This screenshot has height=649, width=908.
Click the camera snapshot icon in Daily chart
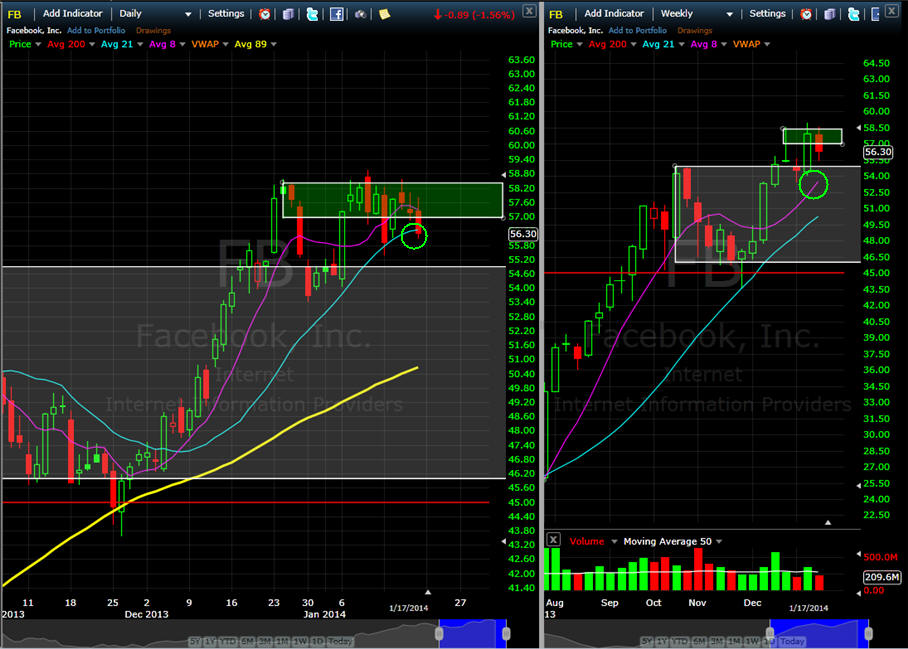coord(360,14)
